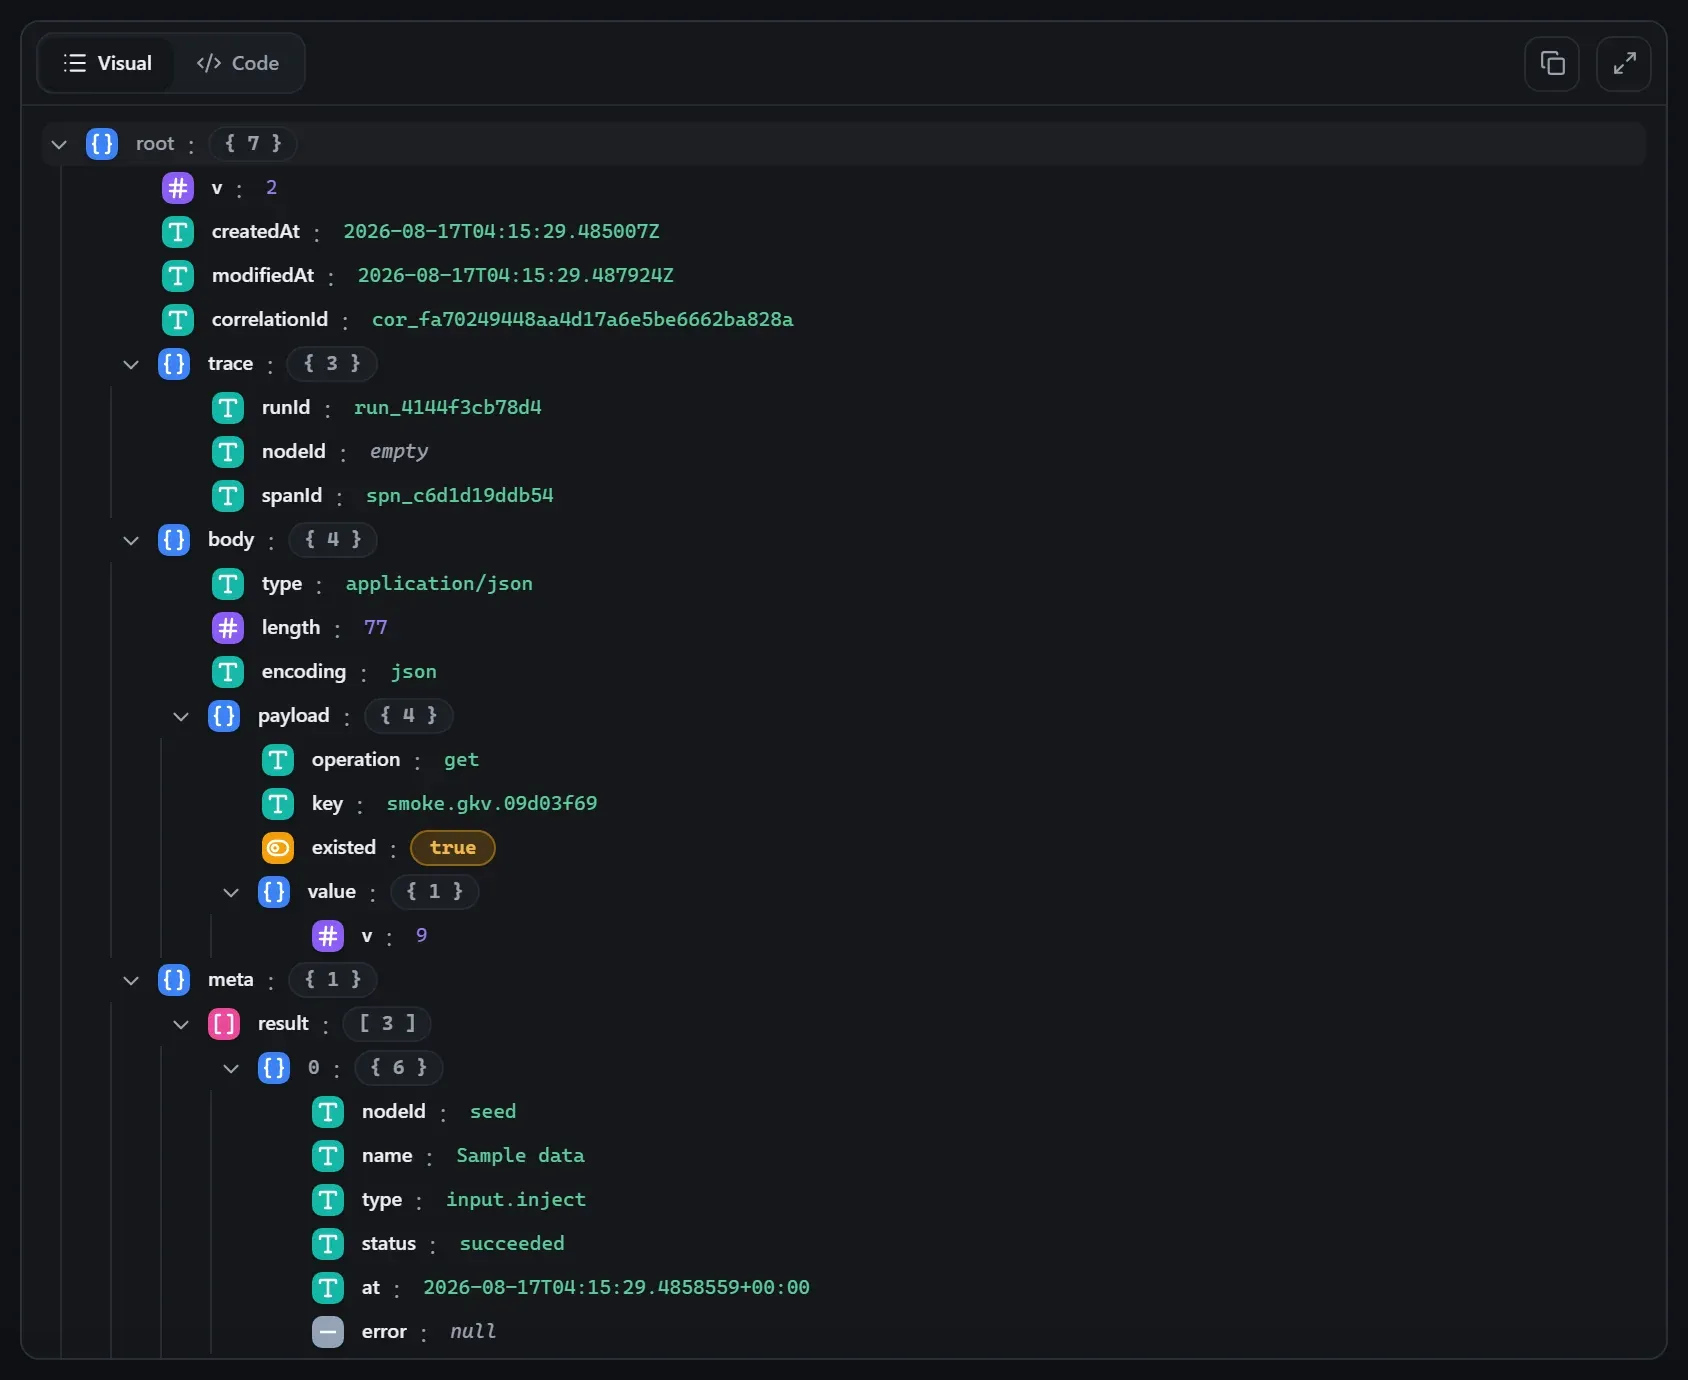
Task: Select at timestamp 2026-08-17T04:15:29.4858559+00:00
Action: [616, 1288]
